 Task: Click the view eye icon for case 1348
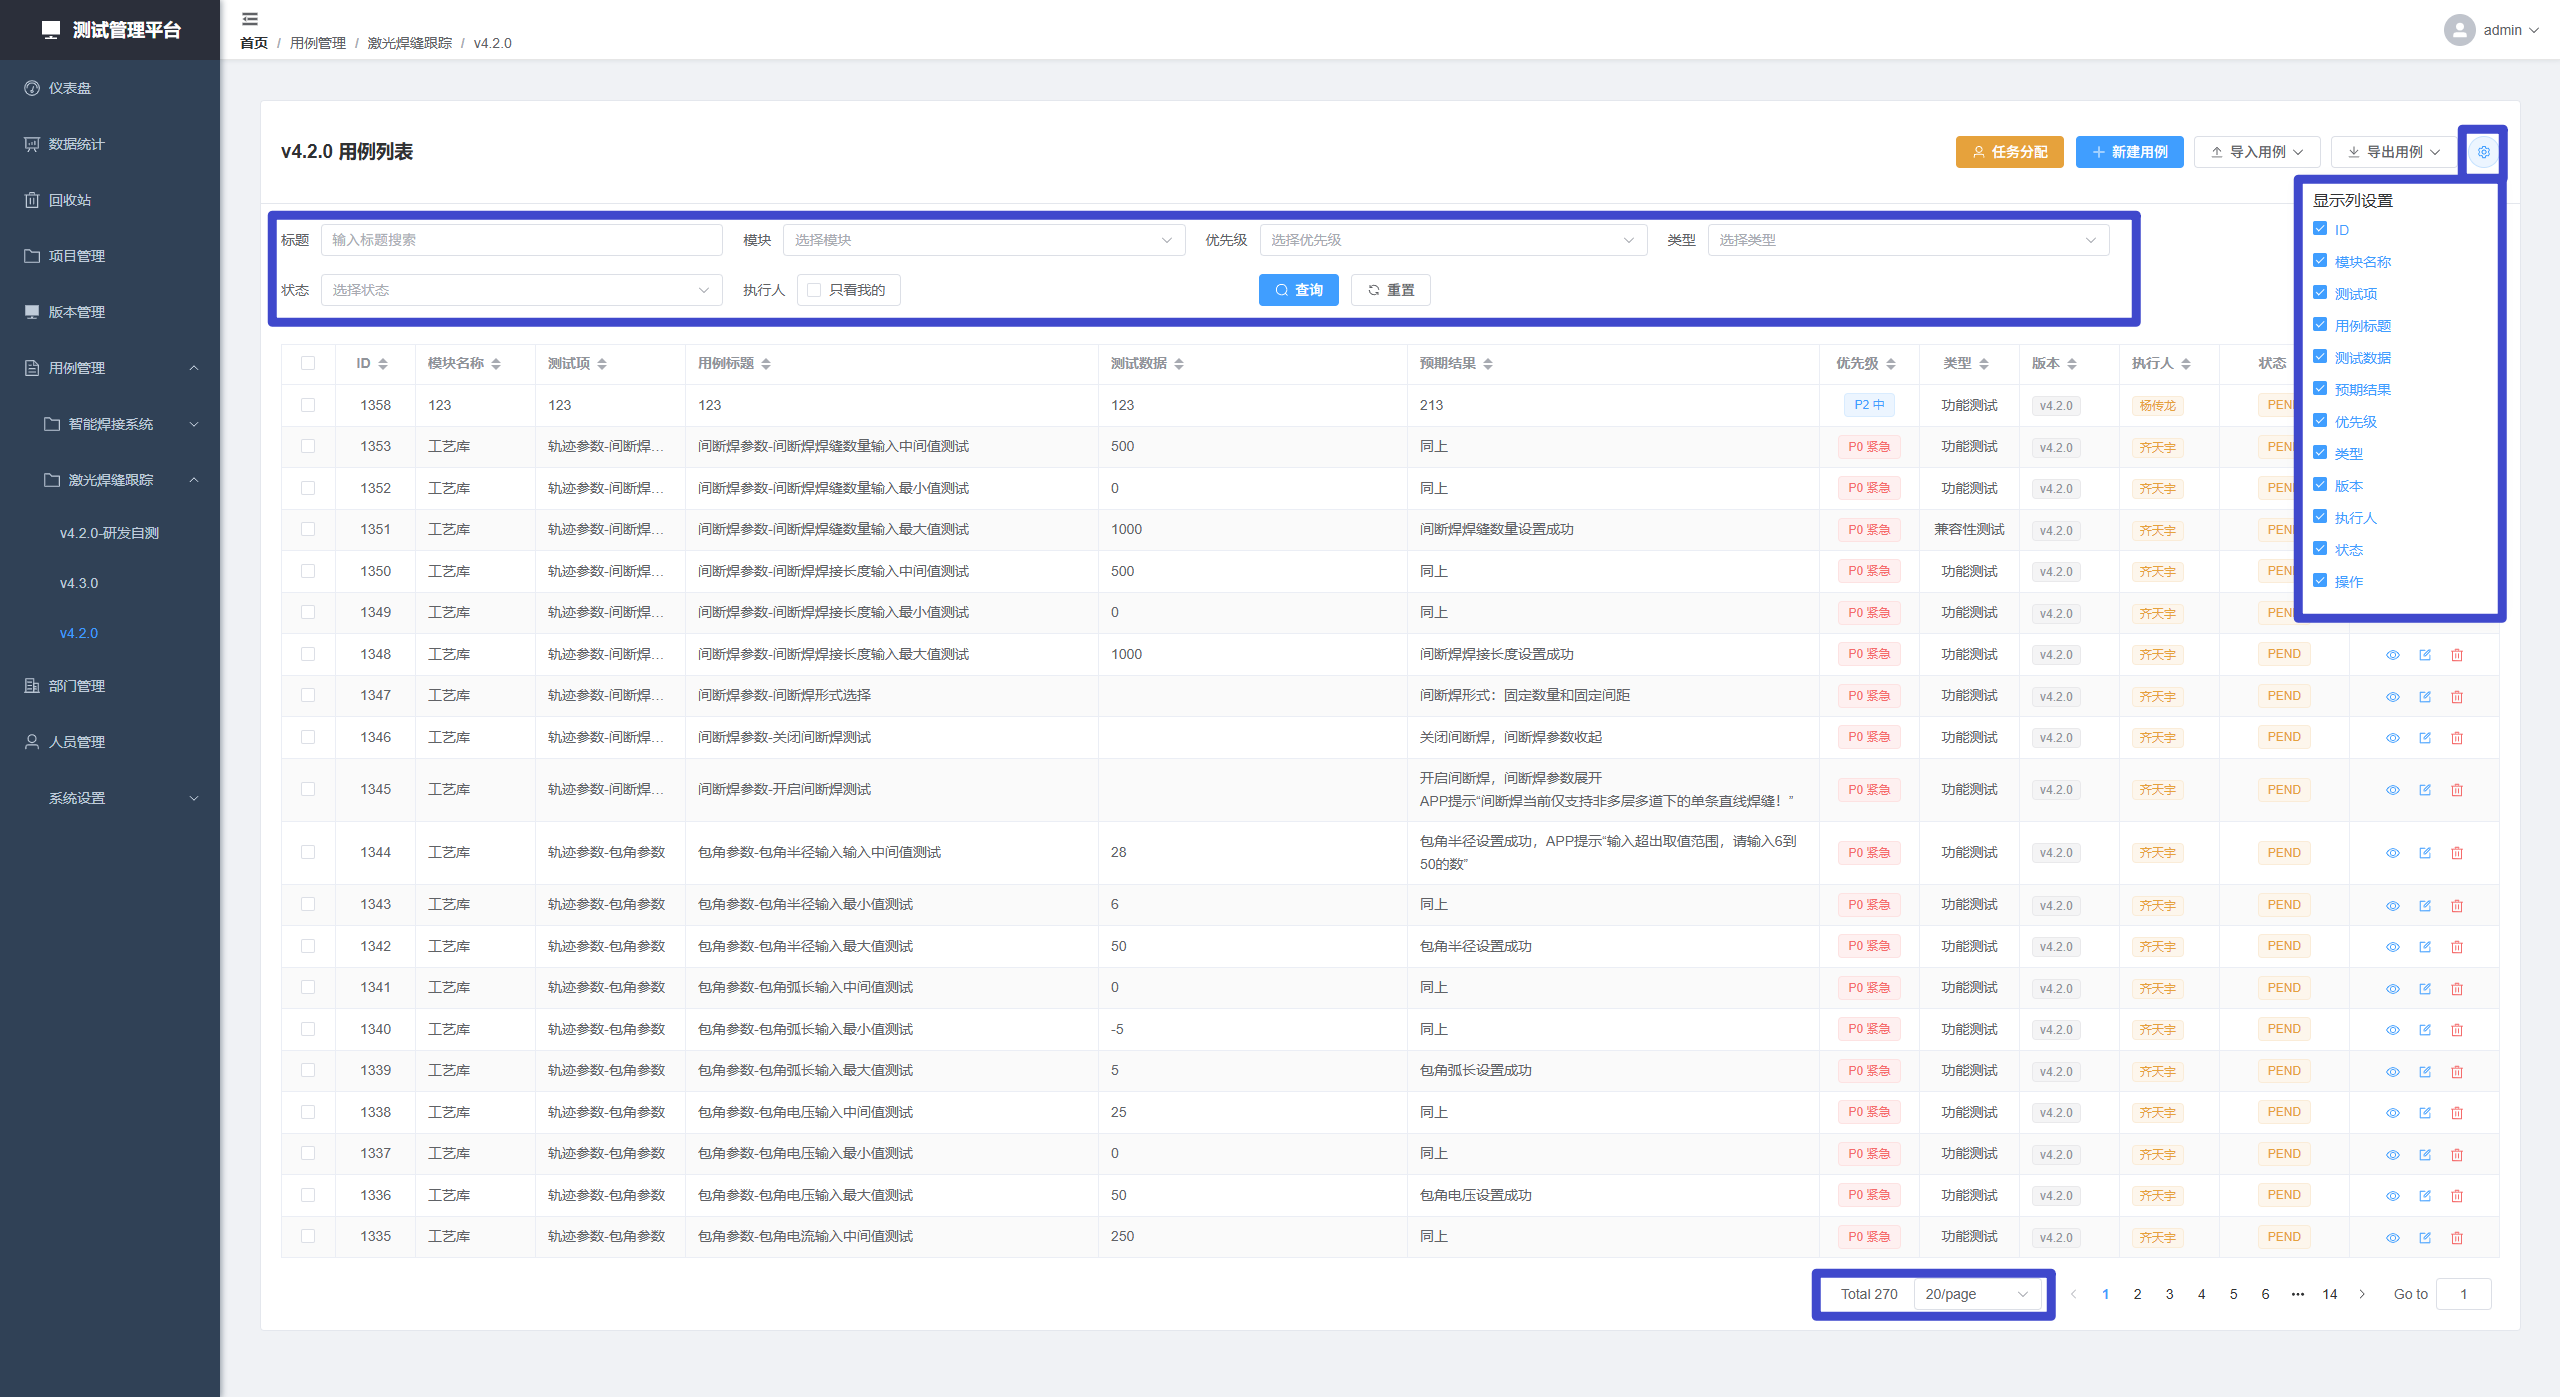click(x=2392, y=655)
